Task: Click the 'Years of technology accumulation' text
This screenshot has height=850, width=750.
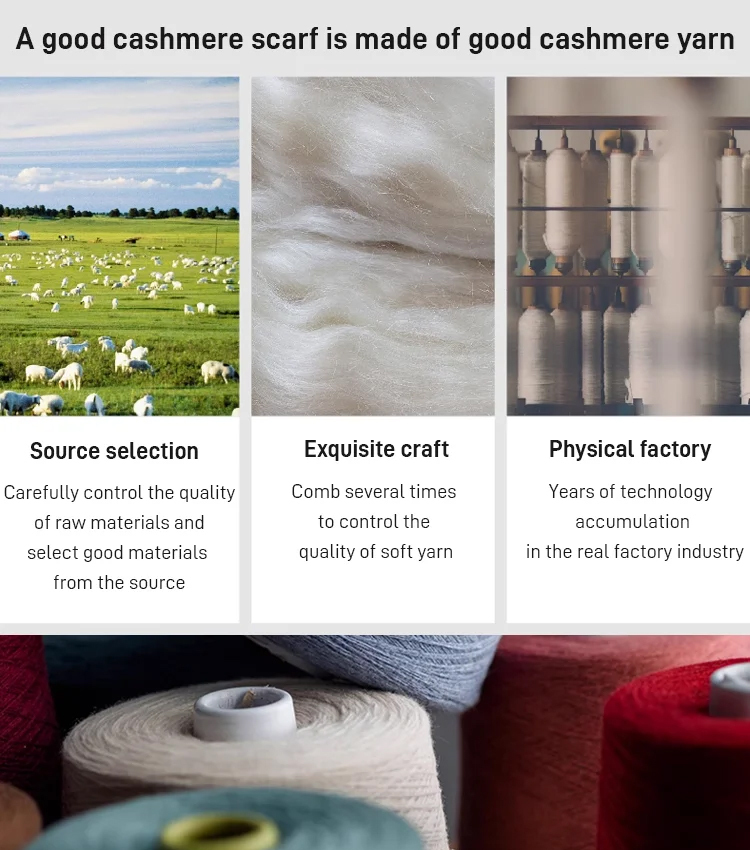Action: [x=631, y=506]
